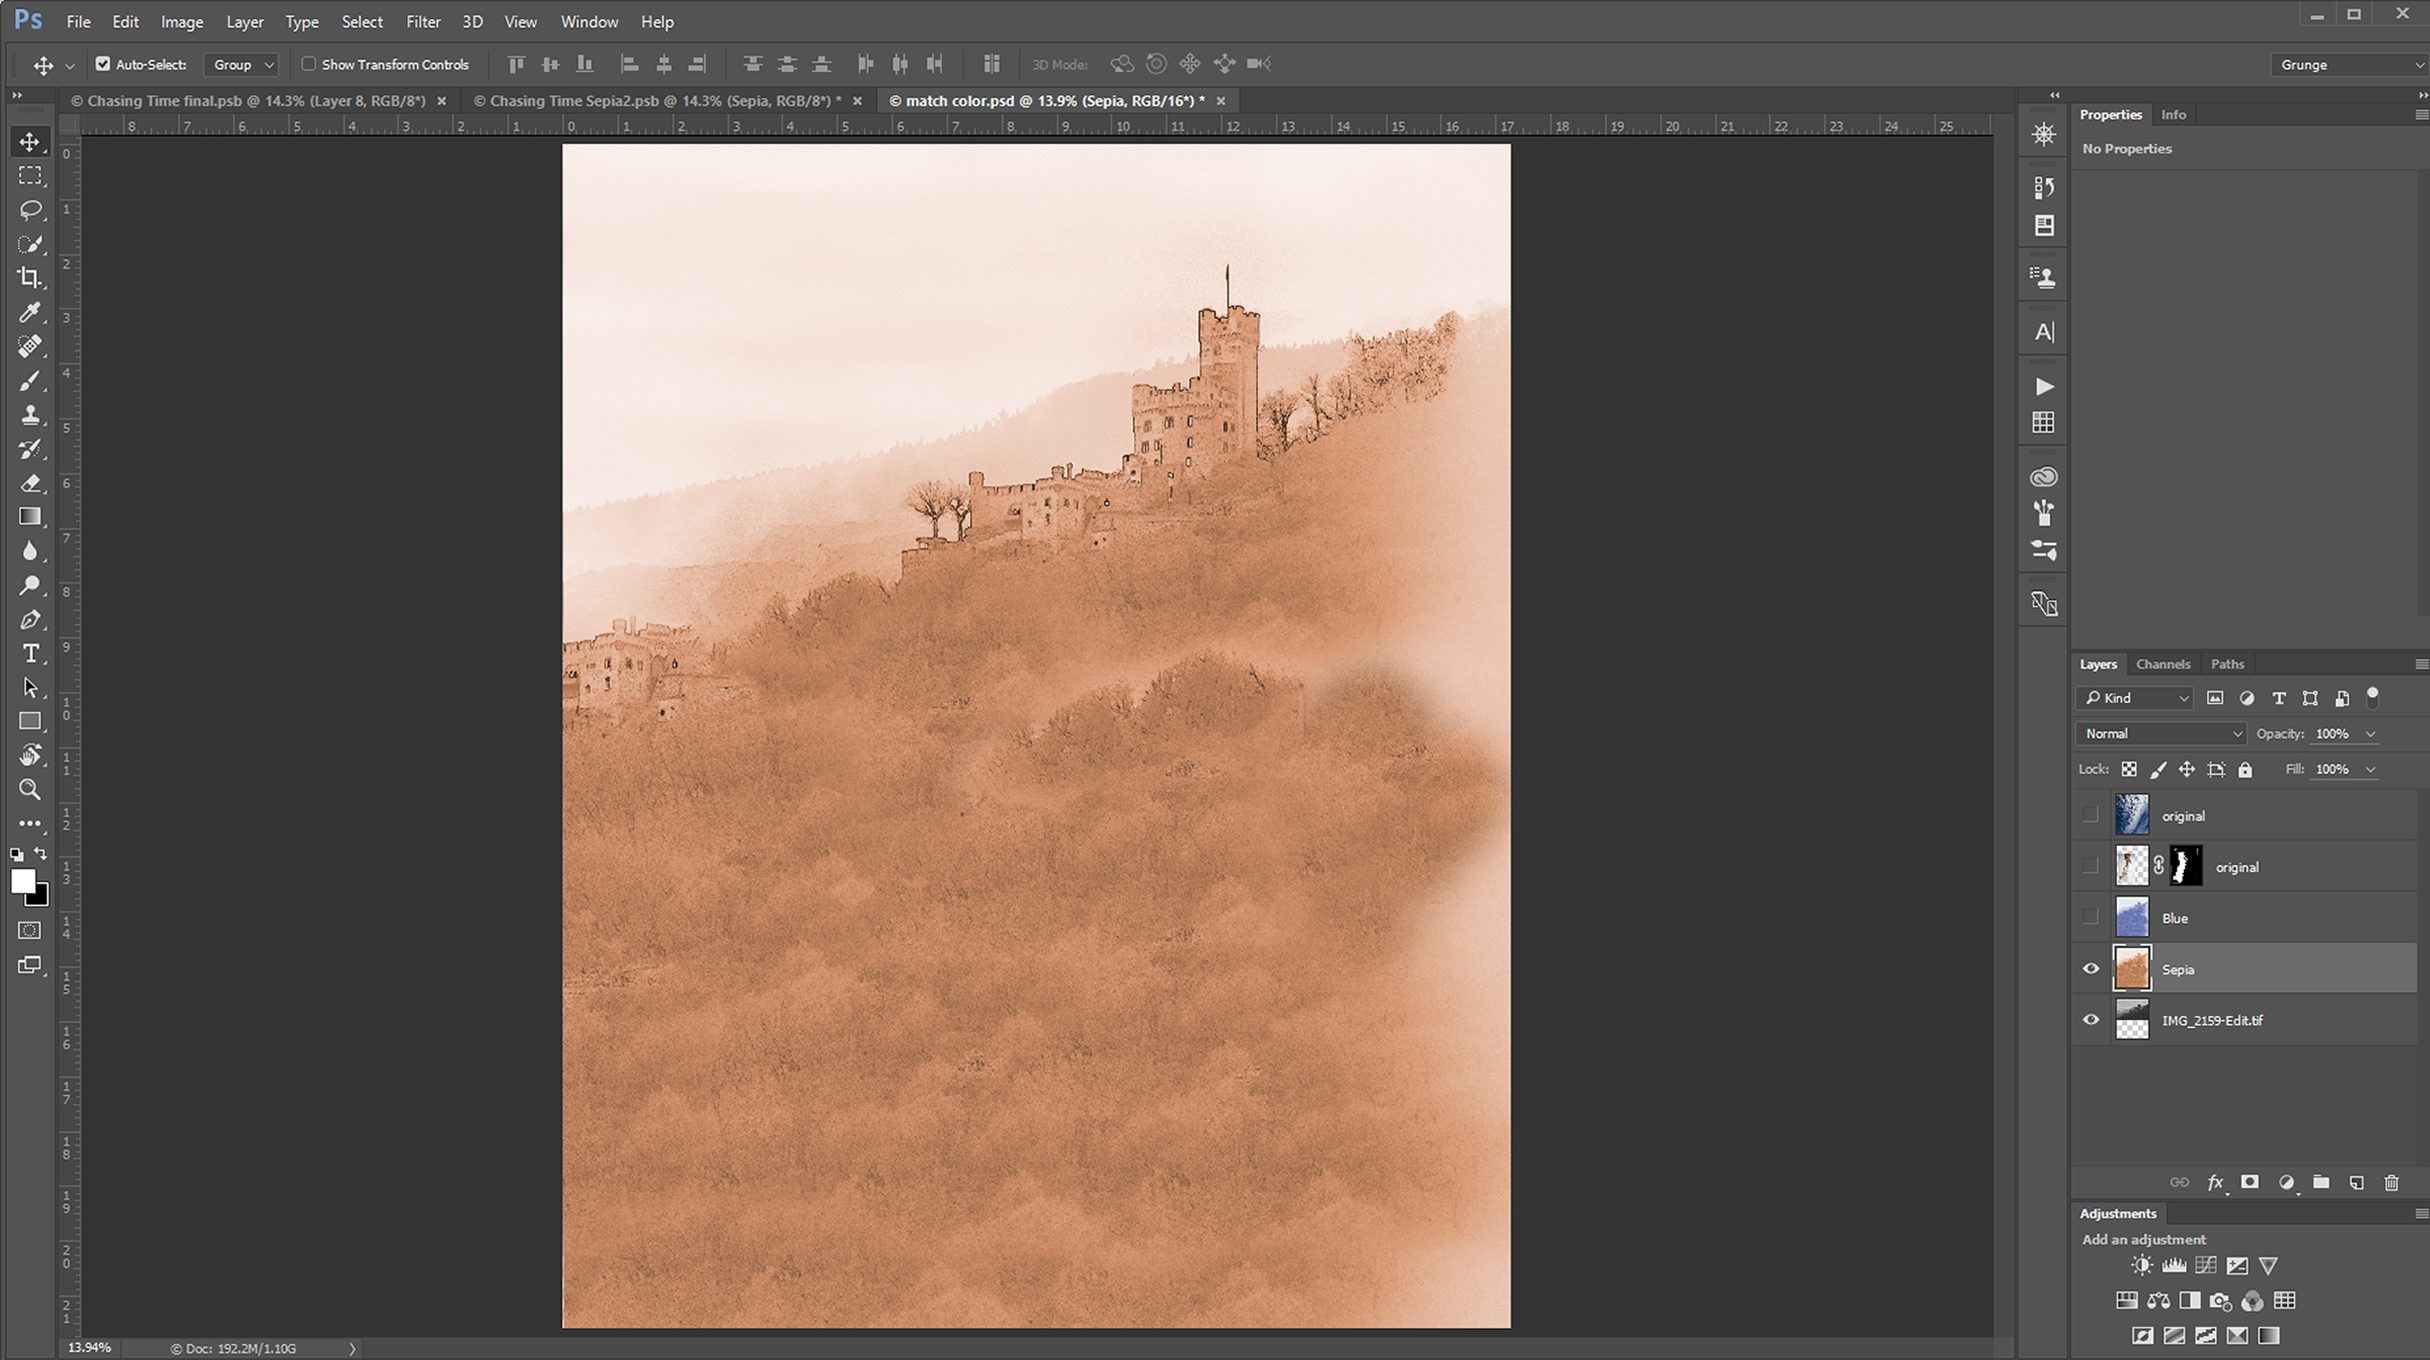2430x1360 pixels.
Task: Activate the Horizontal Type tool
Action: [30, 654]
